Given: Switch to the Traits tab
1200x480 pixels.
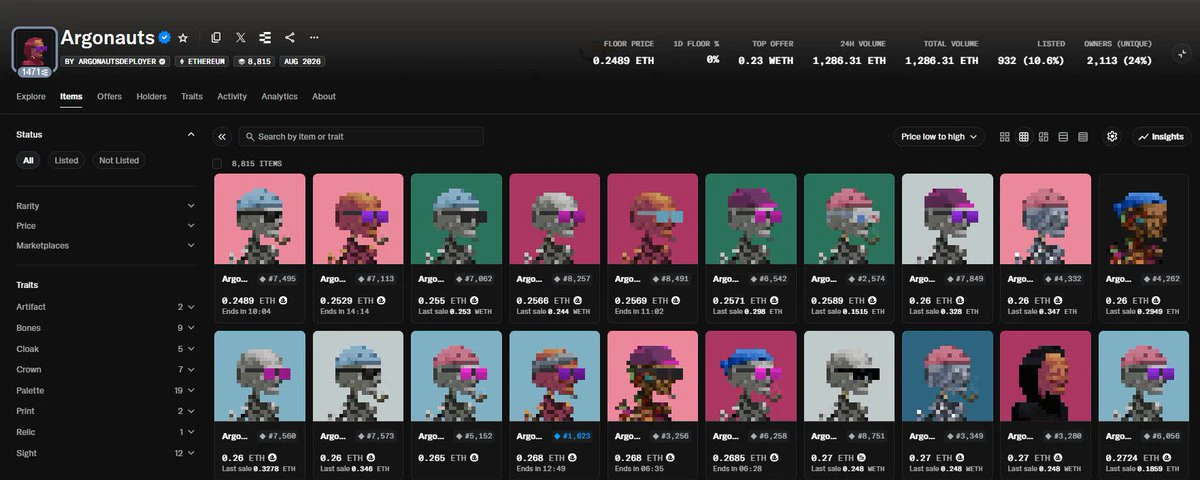Looking at the screenshot, I should 192,97.
